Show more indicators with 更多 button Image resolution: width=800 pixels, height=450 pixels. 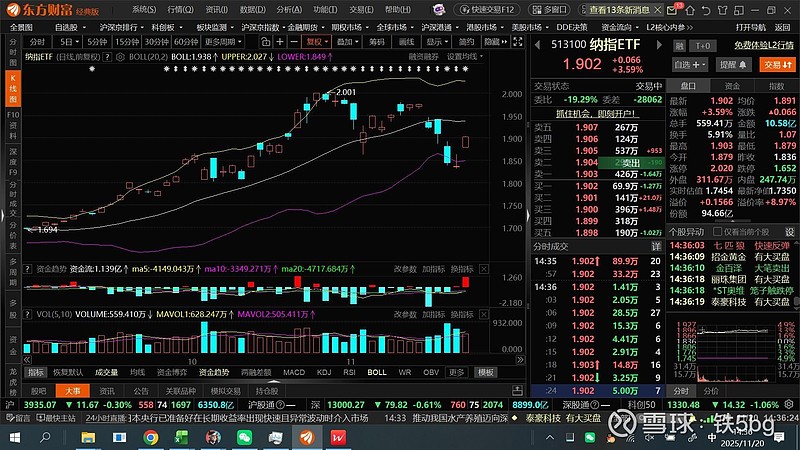click(x=456, y=372)
